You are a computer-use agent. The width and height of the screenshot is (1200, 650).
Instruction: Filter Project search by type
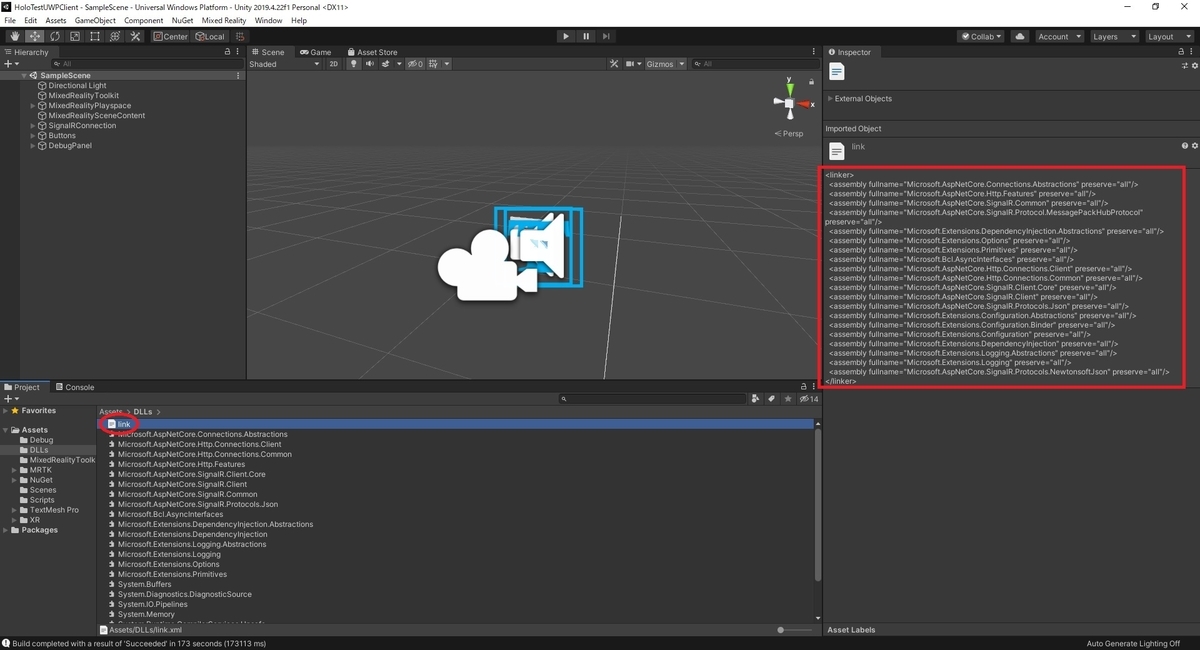[x=756, y=399]
